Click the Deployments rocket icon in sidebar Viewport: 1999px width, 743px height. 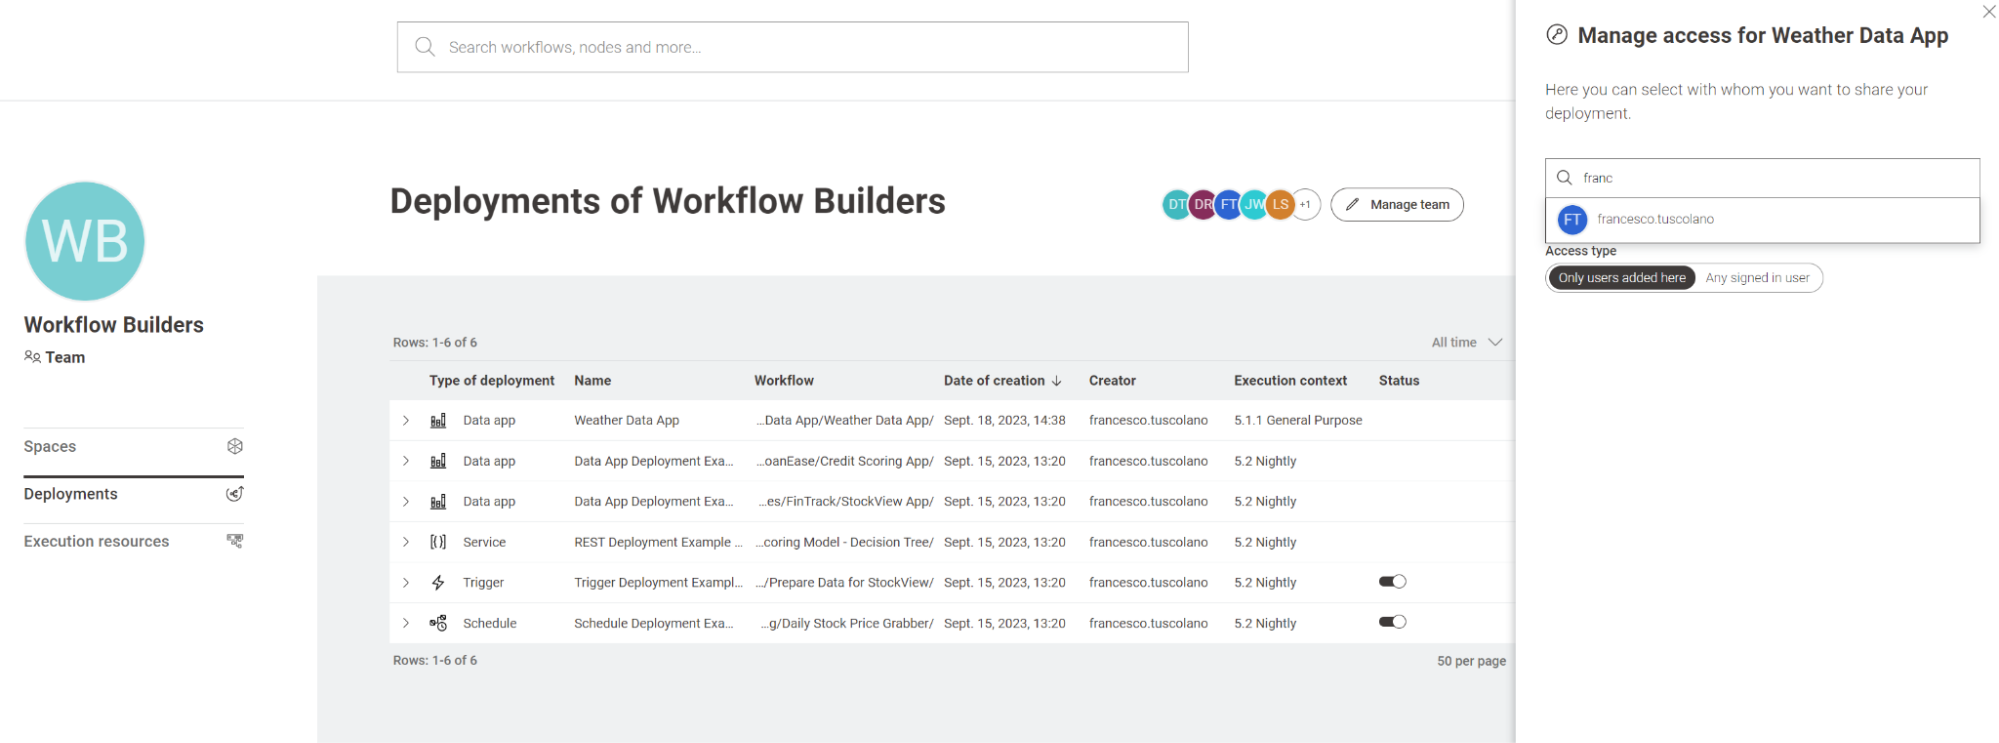click(235, 494)
